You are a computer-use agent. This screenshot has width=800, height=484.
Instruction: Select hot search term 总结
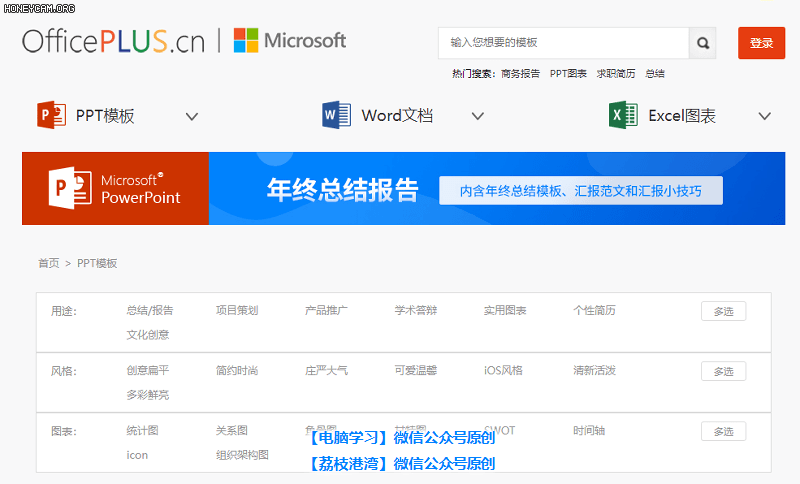point(655,74)
